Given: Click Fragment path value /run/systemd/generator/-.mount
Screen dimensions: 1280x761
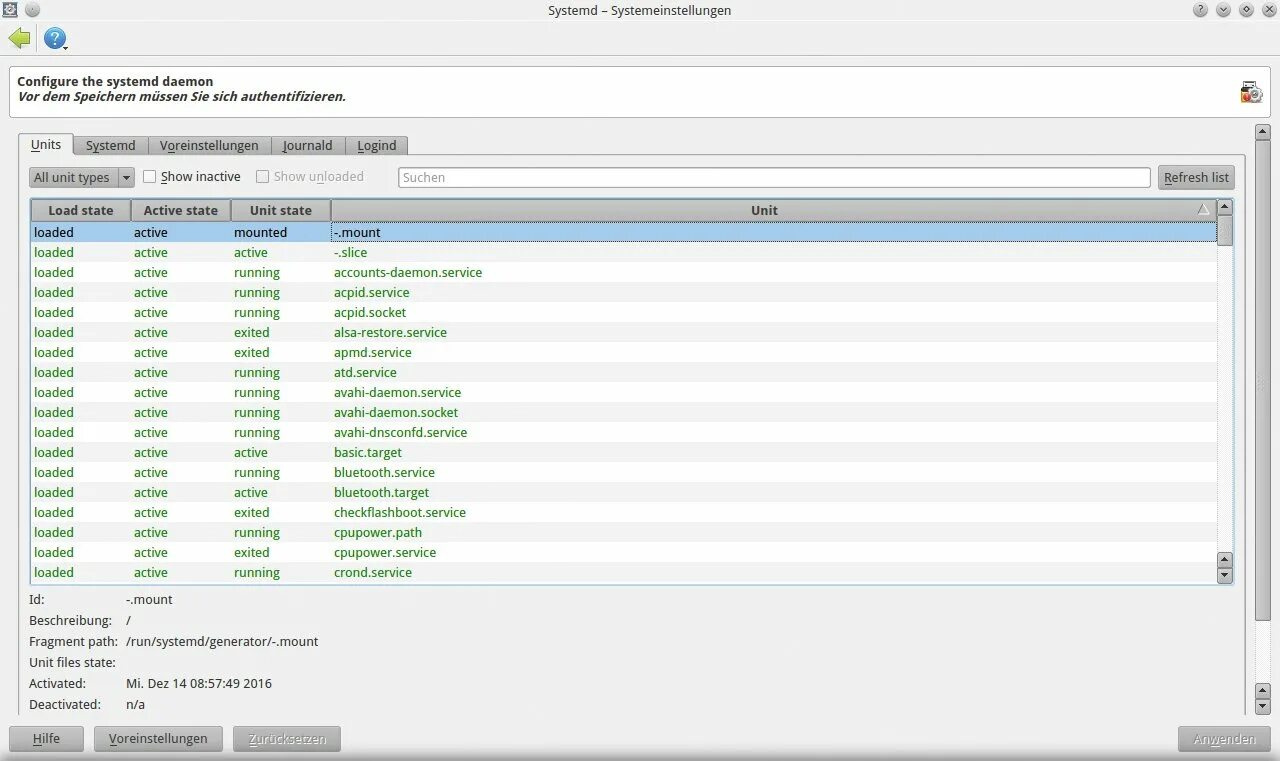Looking at the screenshot, I should (x=222, y=641).
